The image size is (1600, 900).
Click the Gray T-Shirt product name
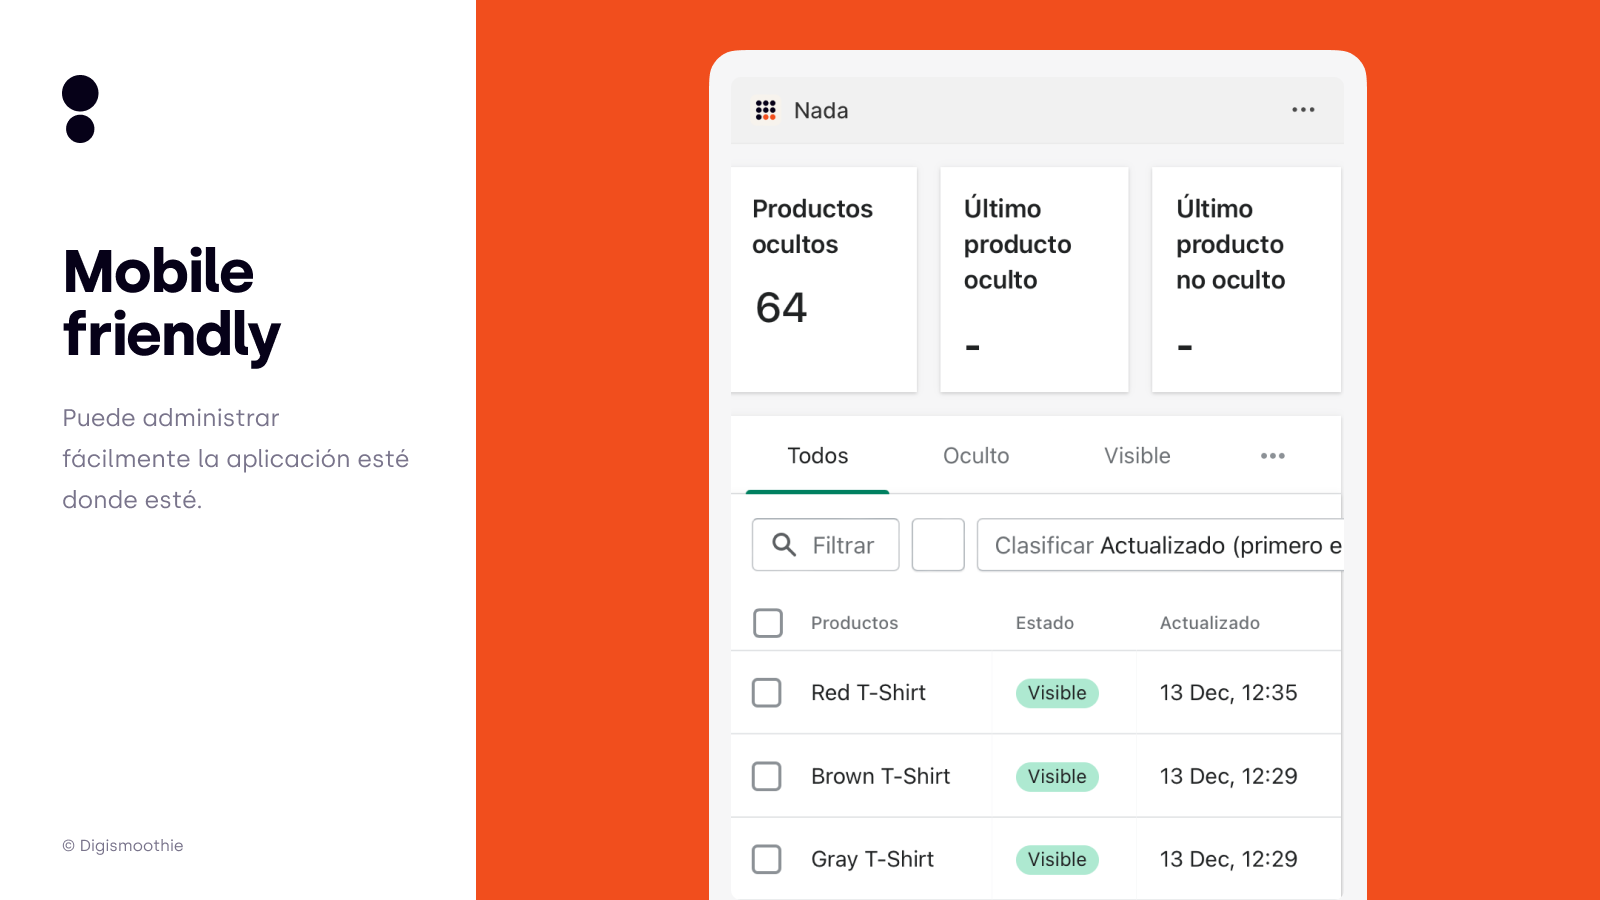click(x=872, y=860)
